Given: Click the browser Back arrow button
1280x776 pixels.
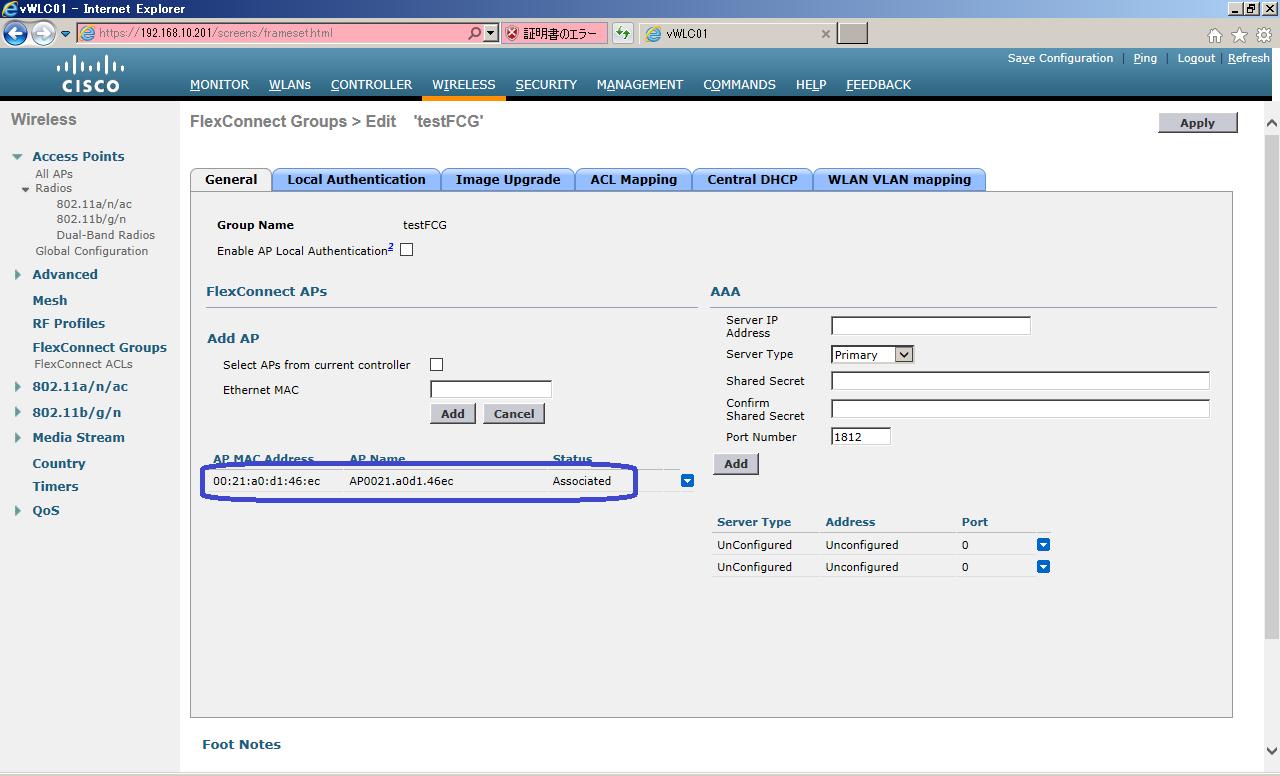Looking at the screenshot, I should (x=15, y=33).
